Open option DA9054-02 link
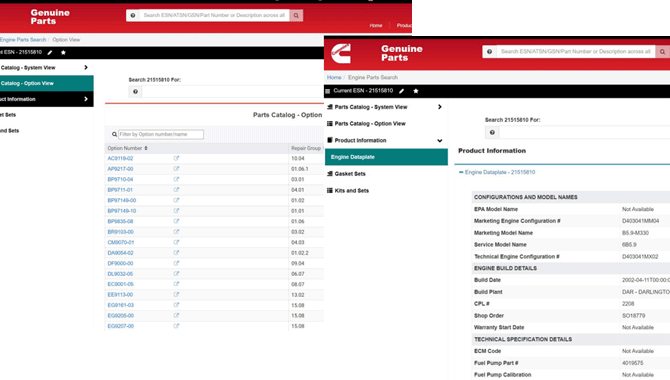670x380 pixels. point(120,253)
